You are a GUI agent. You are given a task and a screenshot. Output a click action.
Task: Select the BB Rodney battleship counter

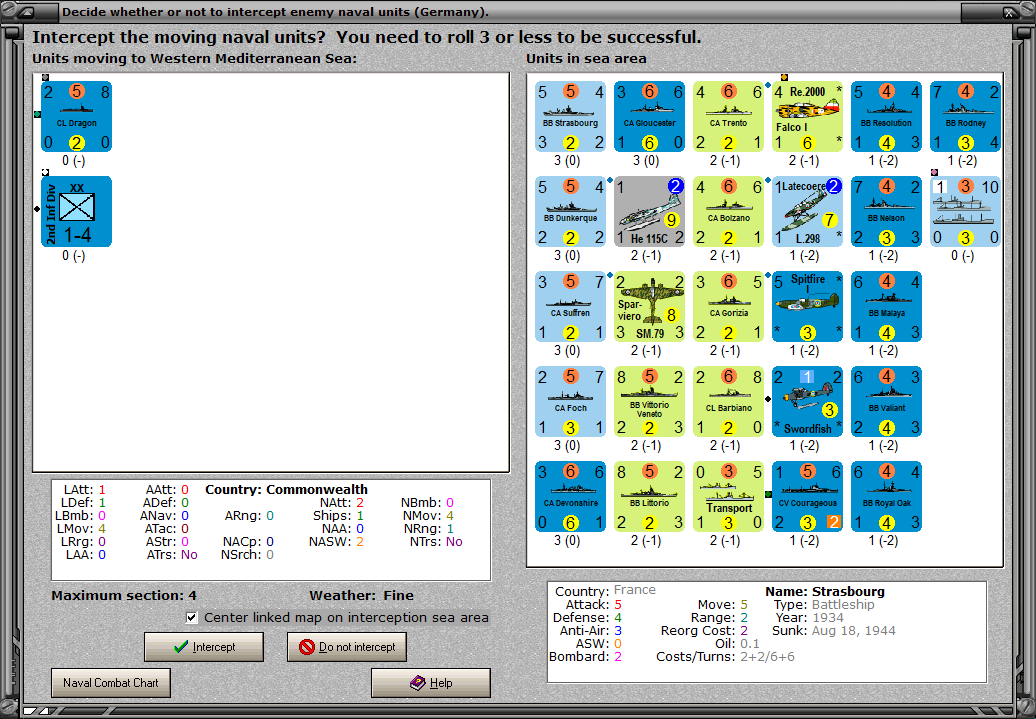pos(965,117)
